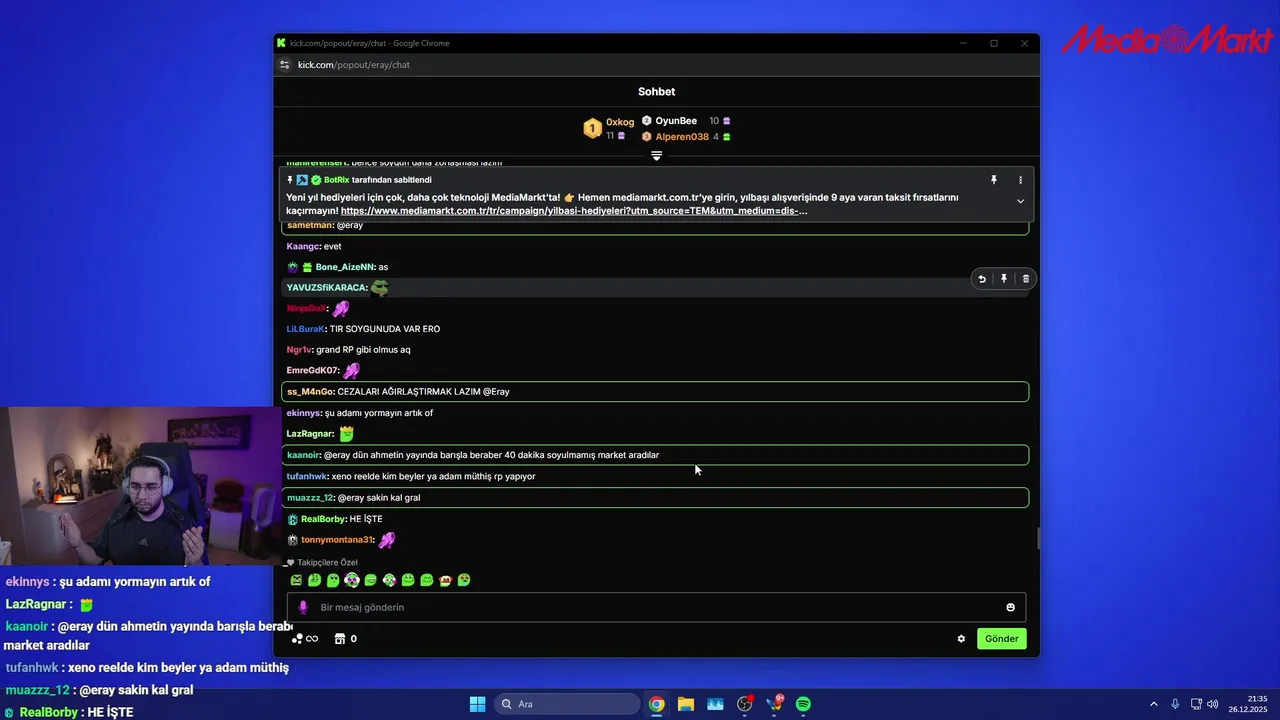The image size is (1280, 720).
Task: Insert the first emote in Takipçilere Özel row
Action: (x=296, y=580)
